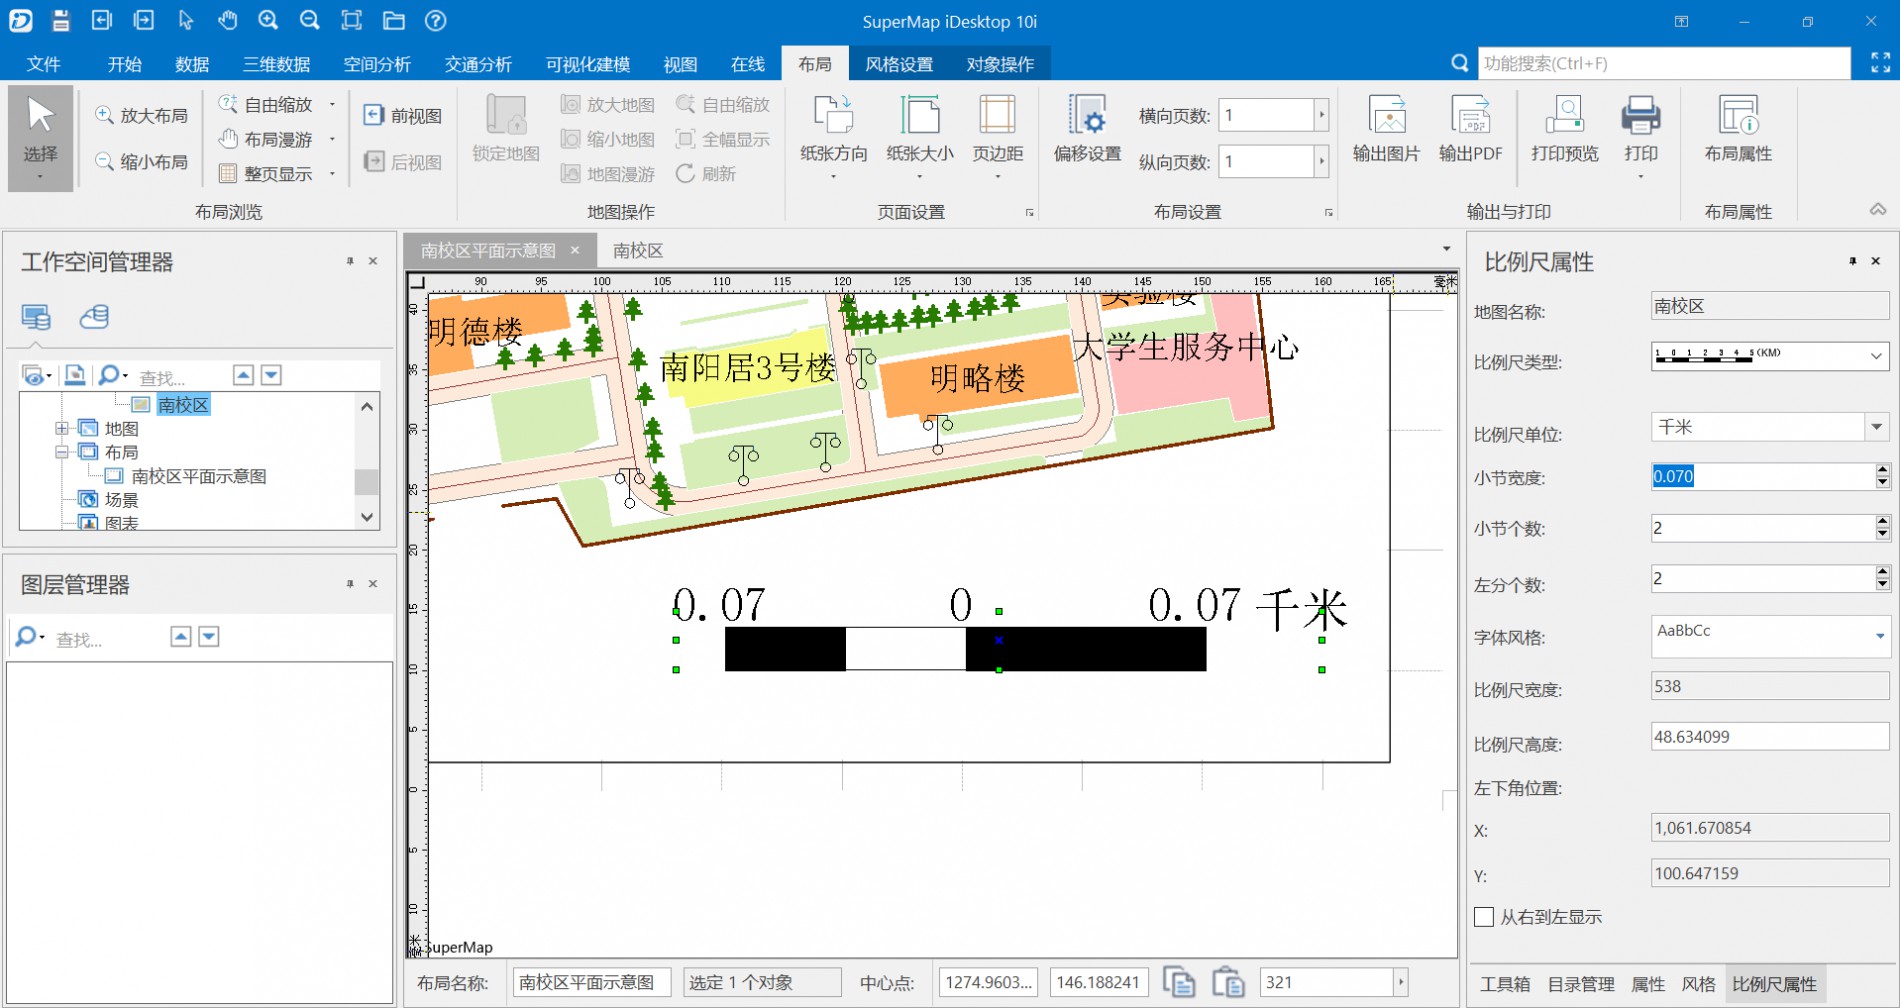
Task: Select 布局漫游 pan tool
Action: coord(267,139)
